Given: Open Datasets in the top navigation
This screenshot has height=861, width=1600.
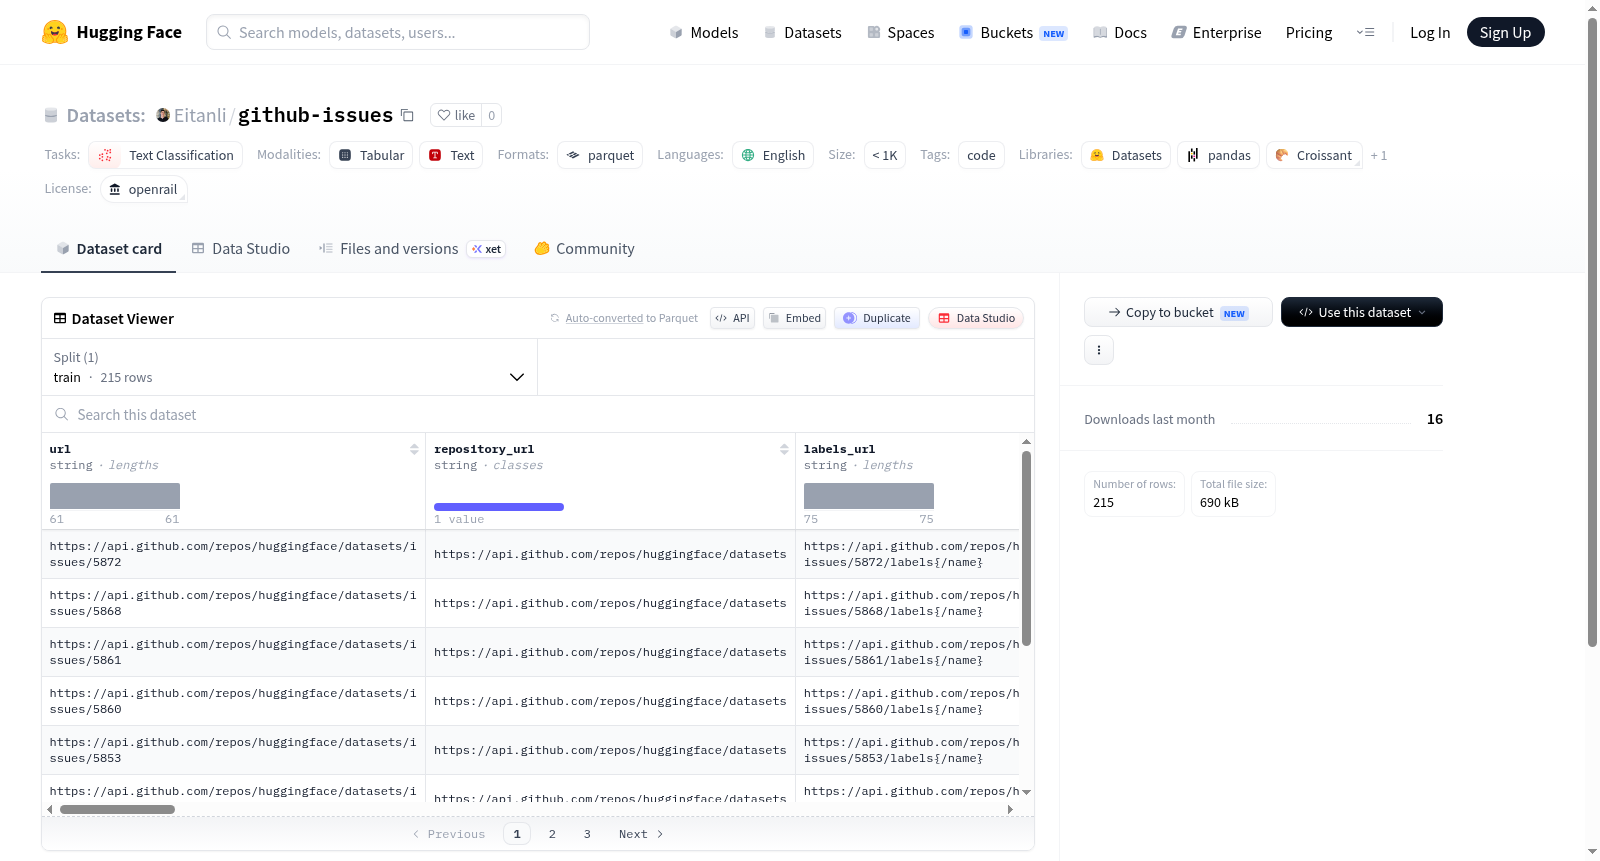Looking at the screenshot, I should point(802,33).
